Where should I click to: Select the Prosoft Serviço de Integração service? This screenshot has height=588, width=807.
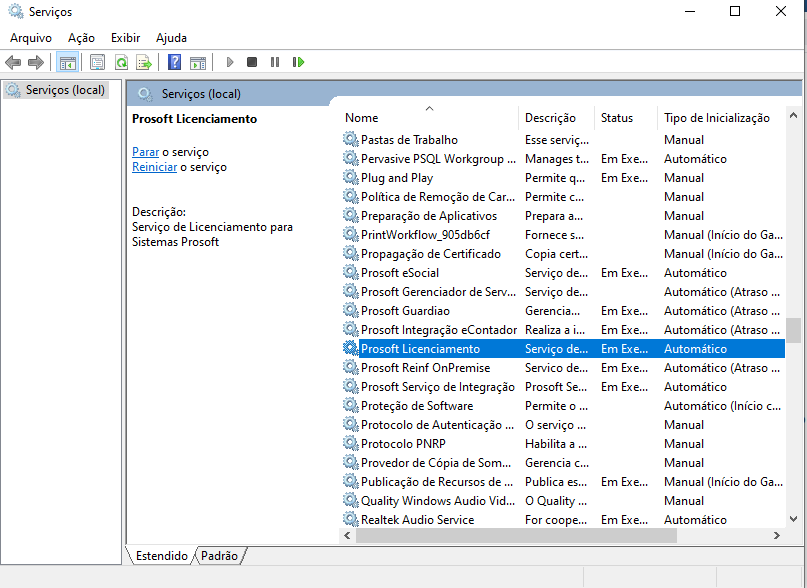point(564,387)
